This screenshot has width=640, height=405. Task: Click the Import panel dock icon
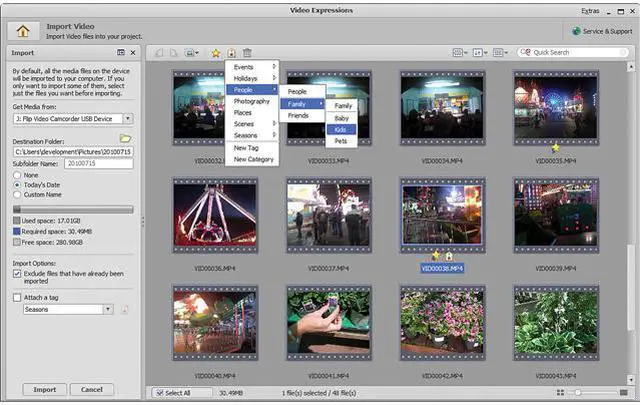click(x=120, y=52)
